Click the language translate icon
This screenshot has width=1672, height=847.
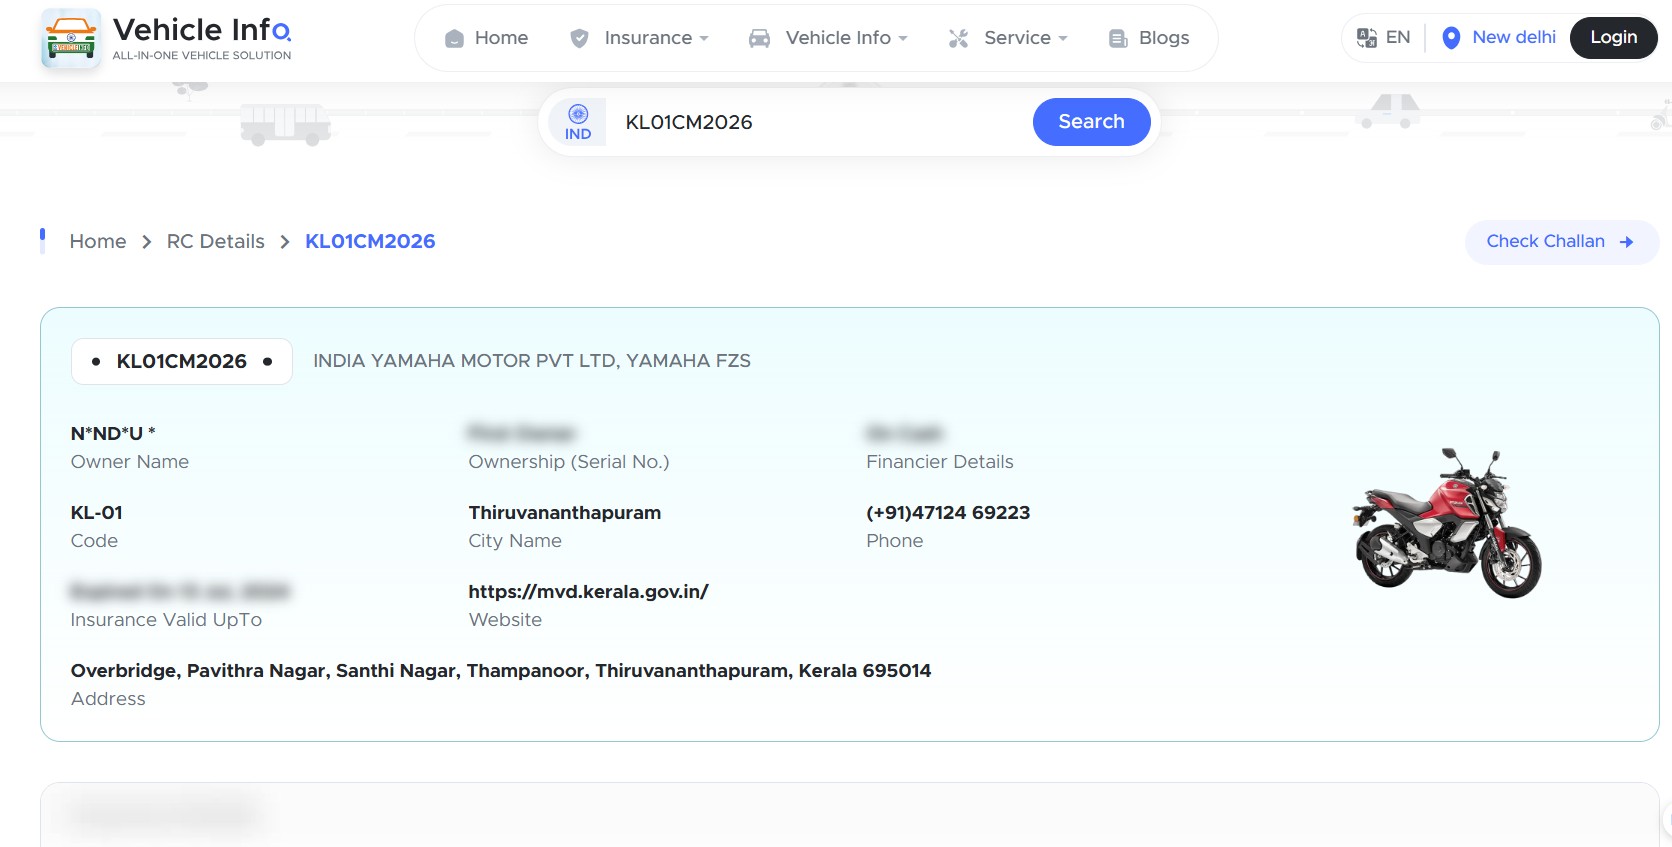(1366, 38)
